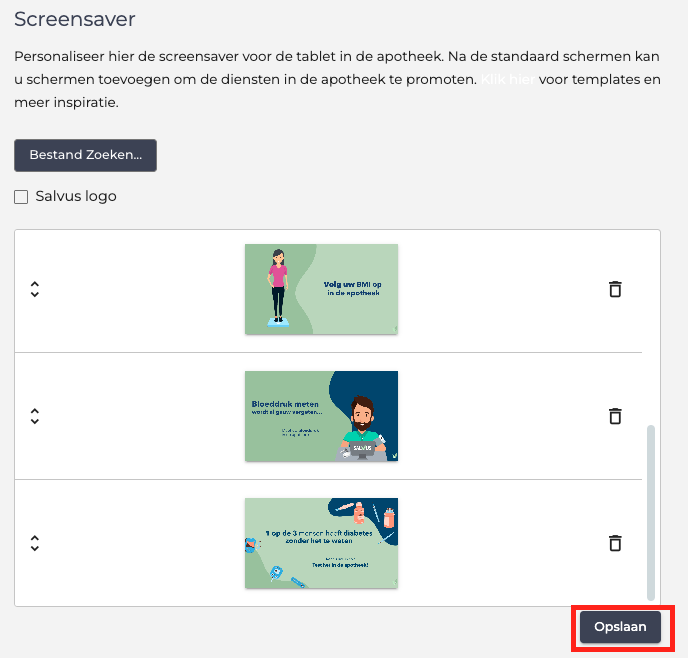Click the up chevron on the Bloeddruk row
Image resolution: width=688 pixels, height=658 pixels.
click(34, 411)
